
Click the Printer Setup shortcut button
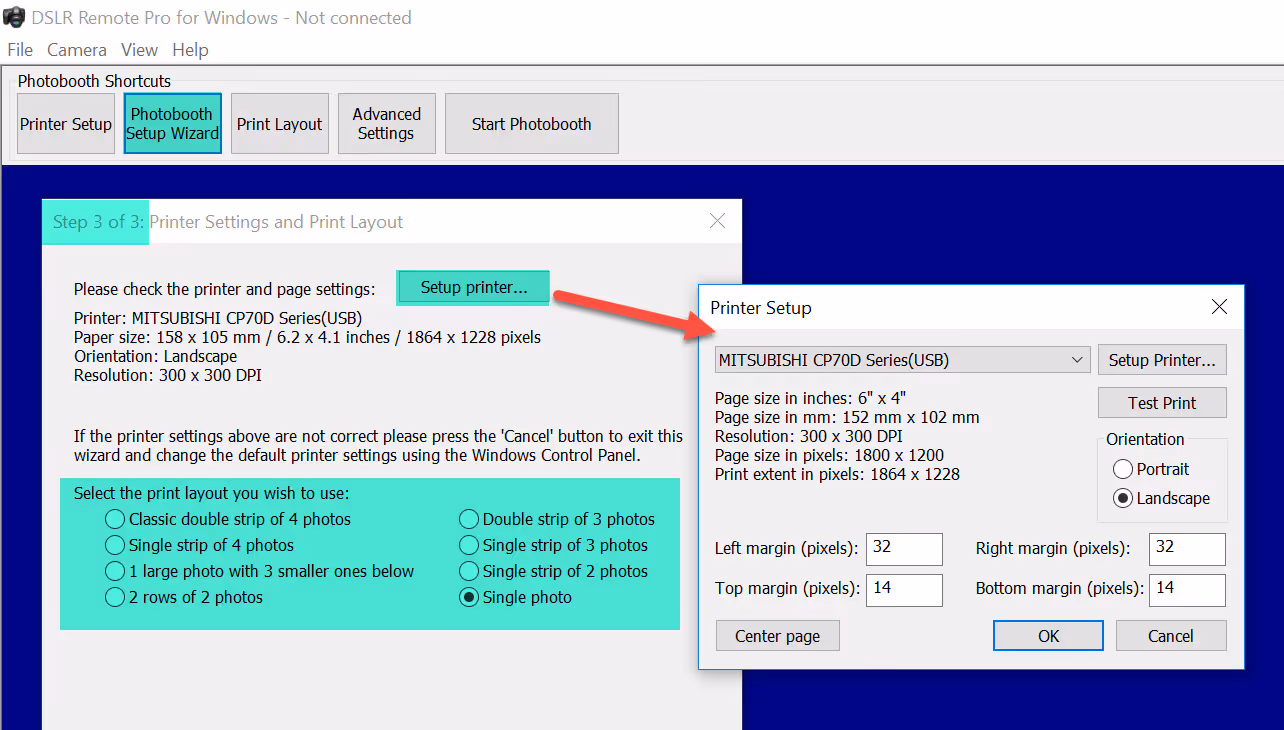[66, 124]
